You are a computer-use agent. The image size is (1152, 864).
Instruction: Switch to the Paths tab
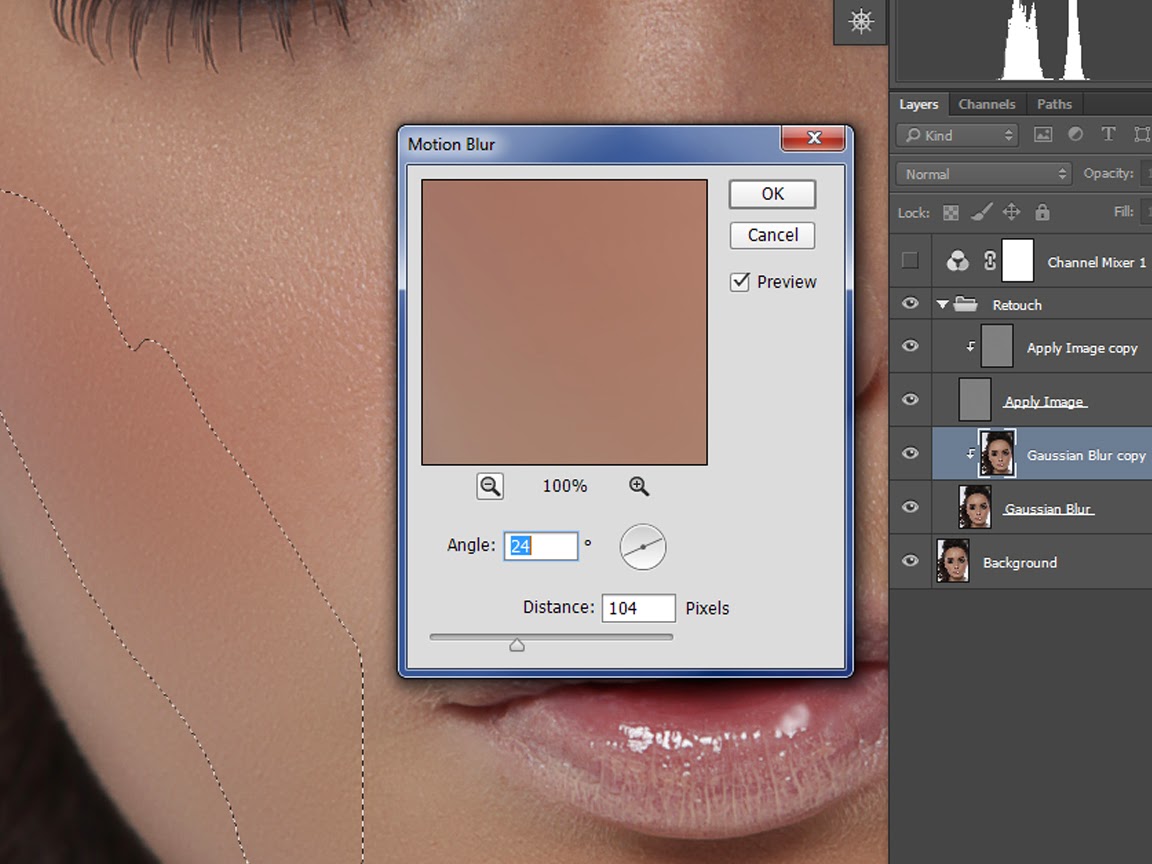pos(1054,104)
